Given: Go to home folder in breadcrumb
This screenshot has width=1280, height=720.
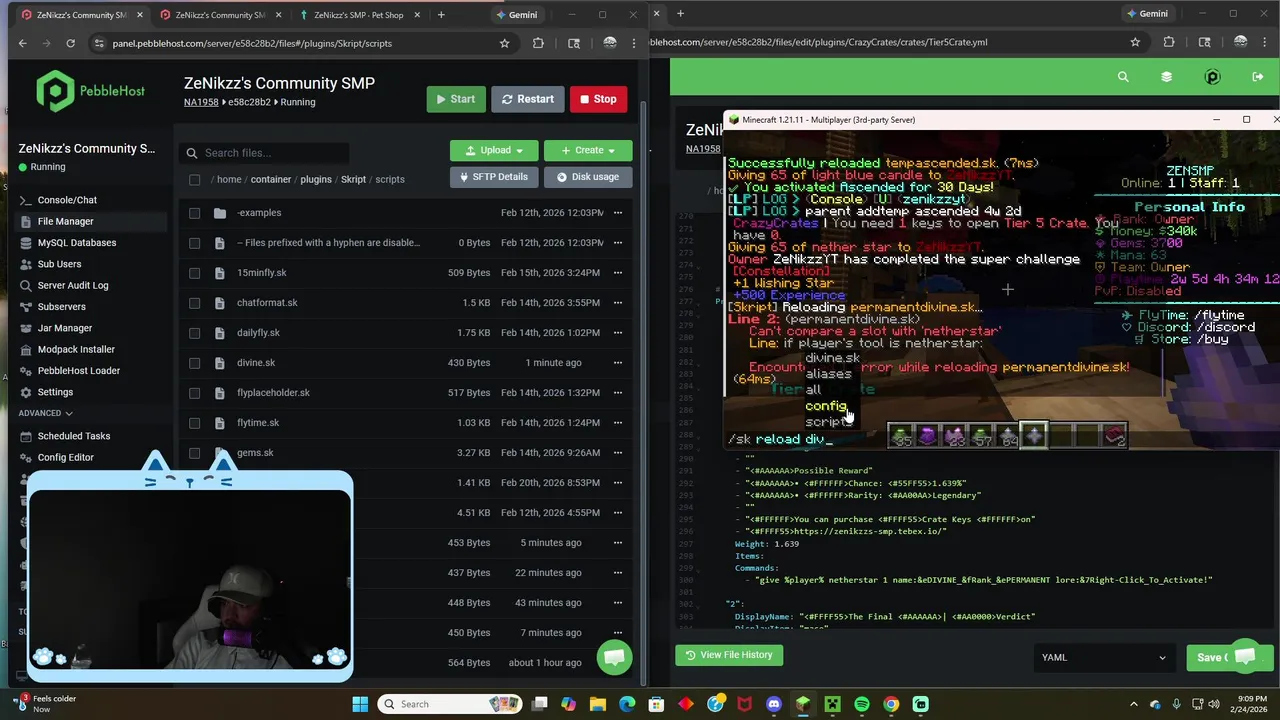Looking at the screenshot, I should click(x=229, y=180).
